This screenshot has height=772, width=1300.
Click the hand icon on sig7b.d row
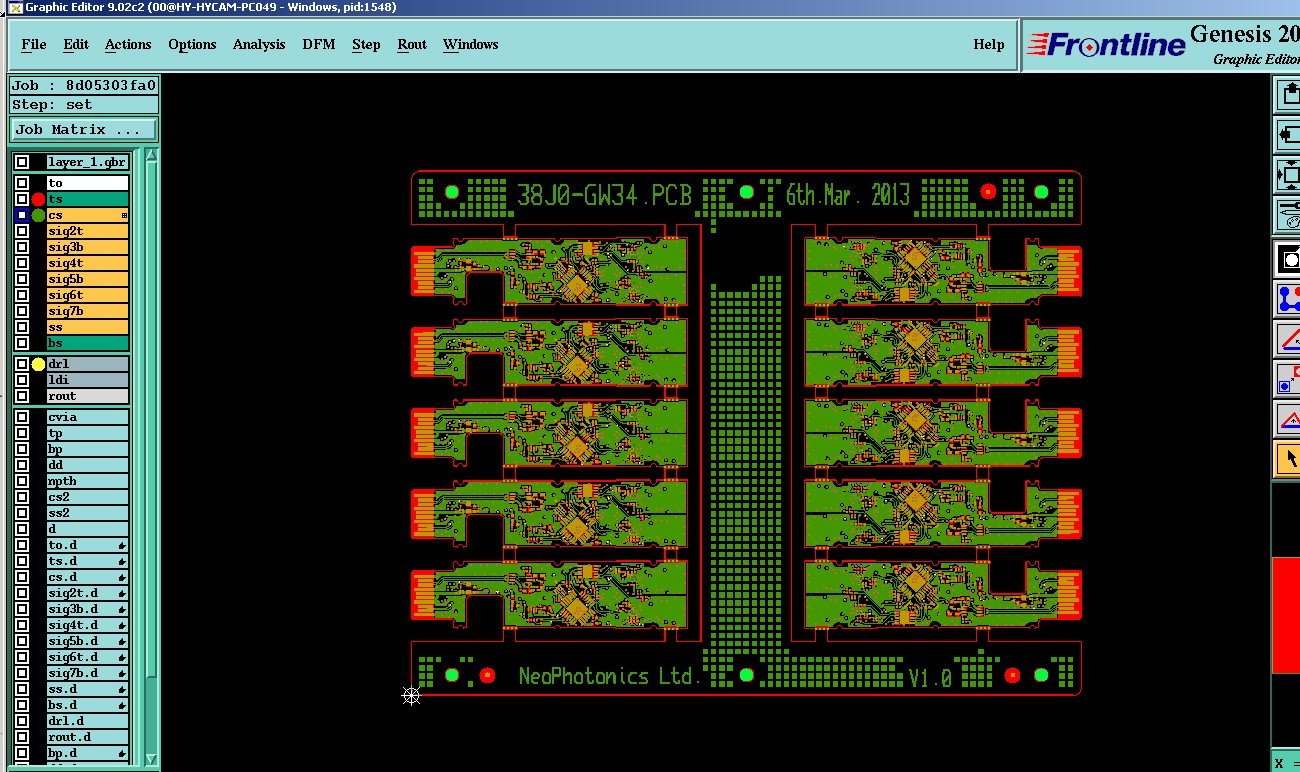click(122, 673)
